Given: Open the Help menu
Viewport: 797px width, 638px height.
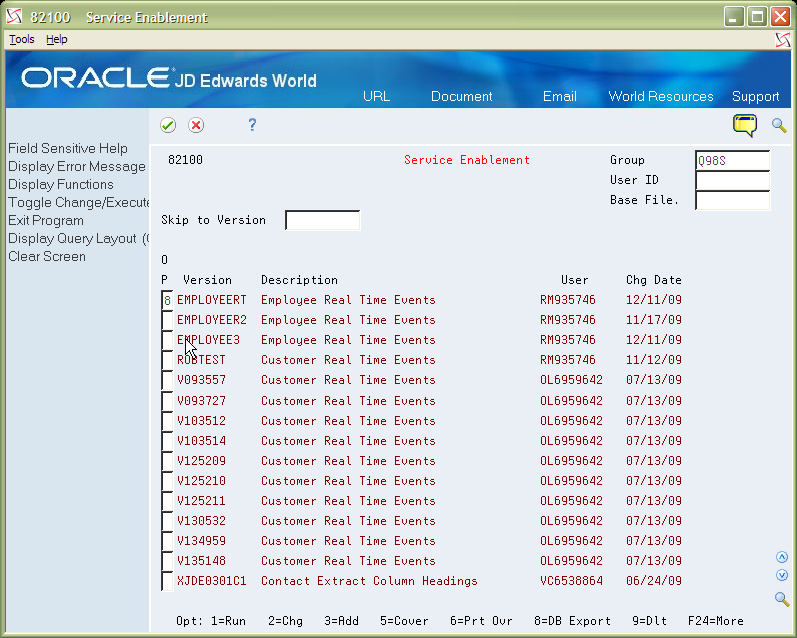Looking at the screenshot, I should (56, 39).
